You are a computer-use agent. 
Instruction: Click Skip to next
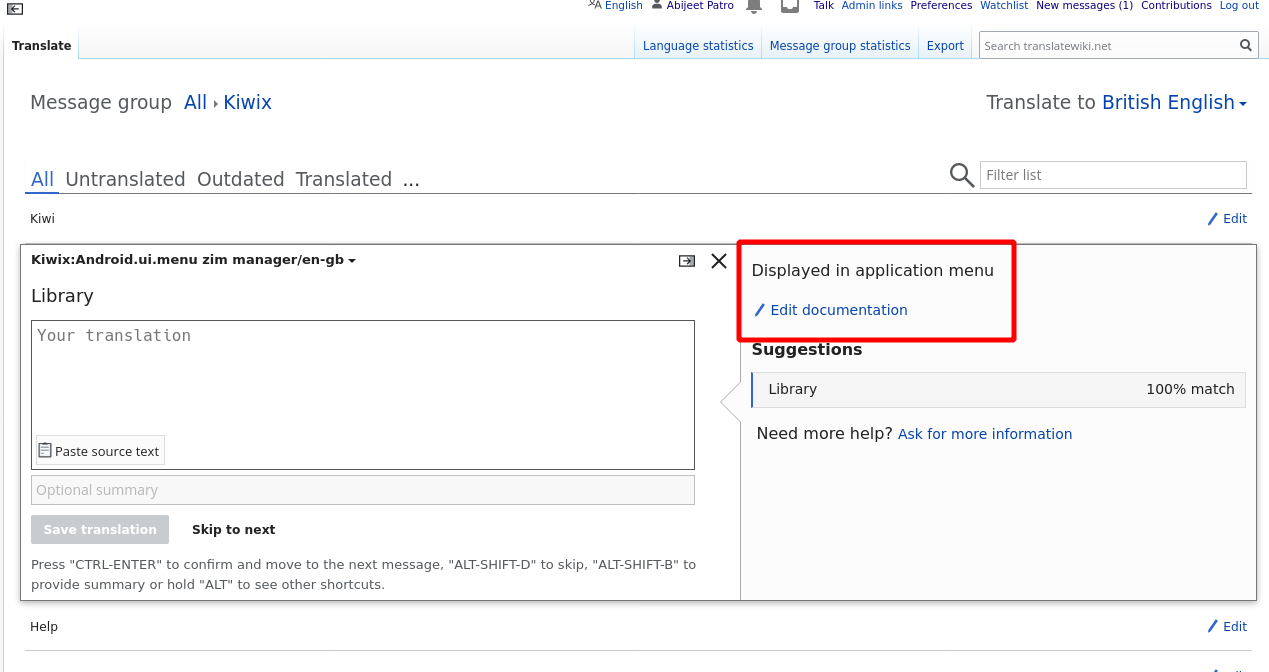[233, 529]
